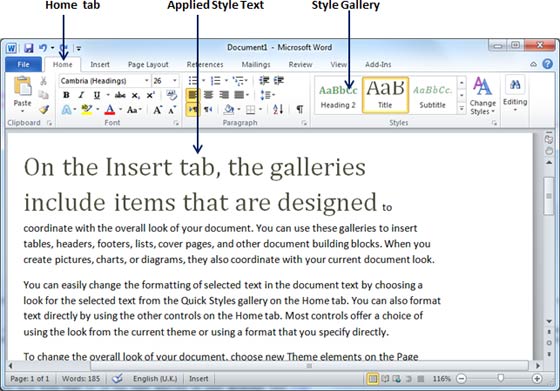This screenshot has width=560, height=391.
Task: Grow the font size
Action: click(x=158, y=110)
